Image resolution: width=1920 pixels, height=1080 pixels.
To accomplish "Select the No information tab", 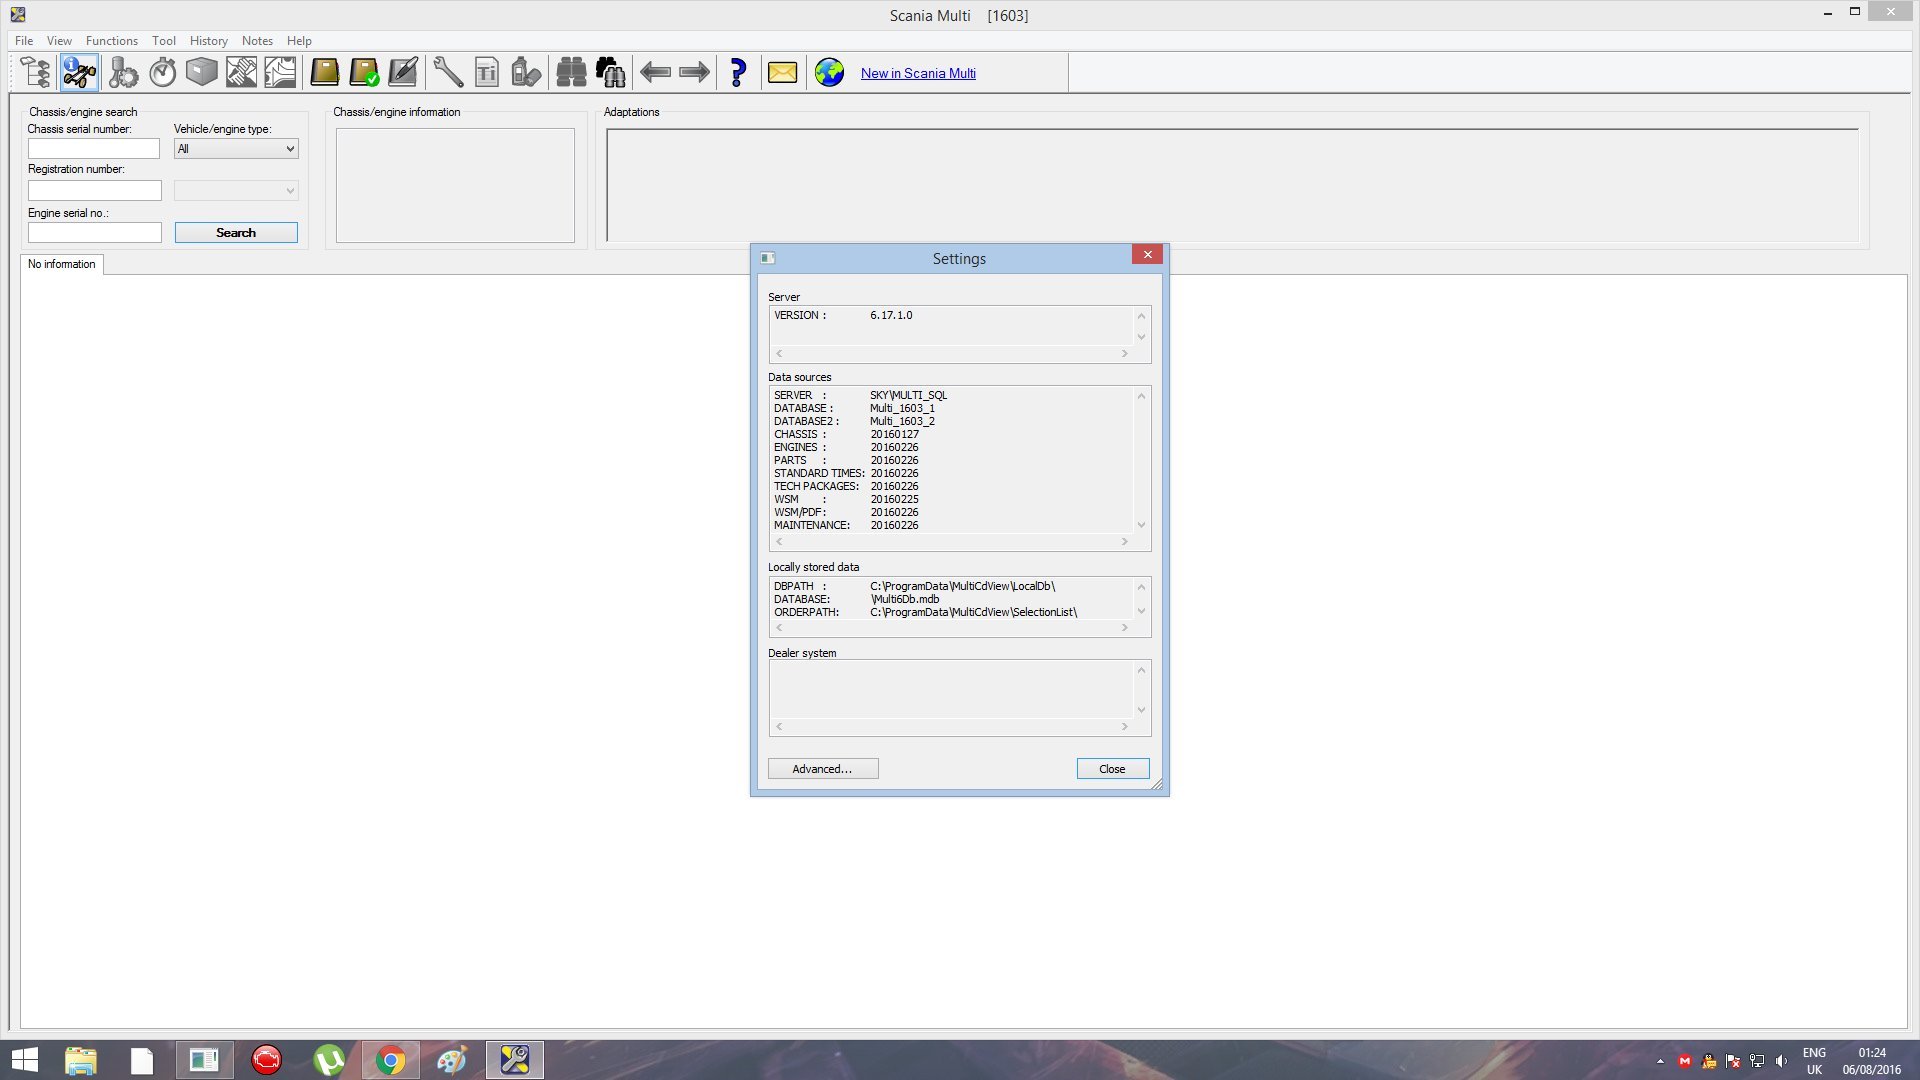I will (x=62, y=264).
